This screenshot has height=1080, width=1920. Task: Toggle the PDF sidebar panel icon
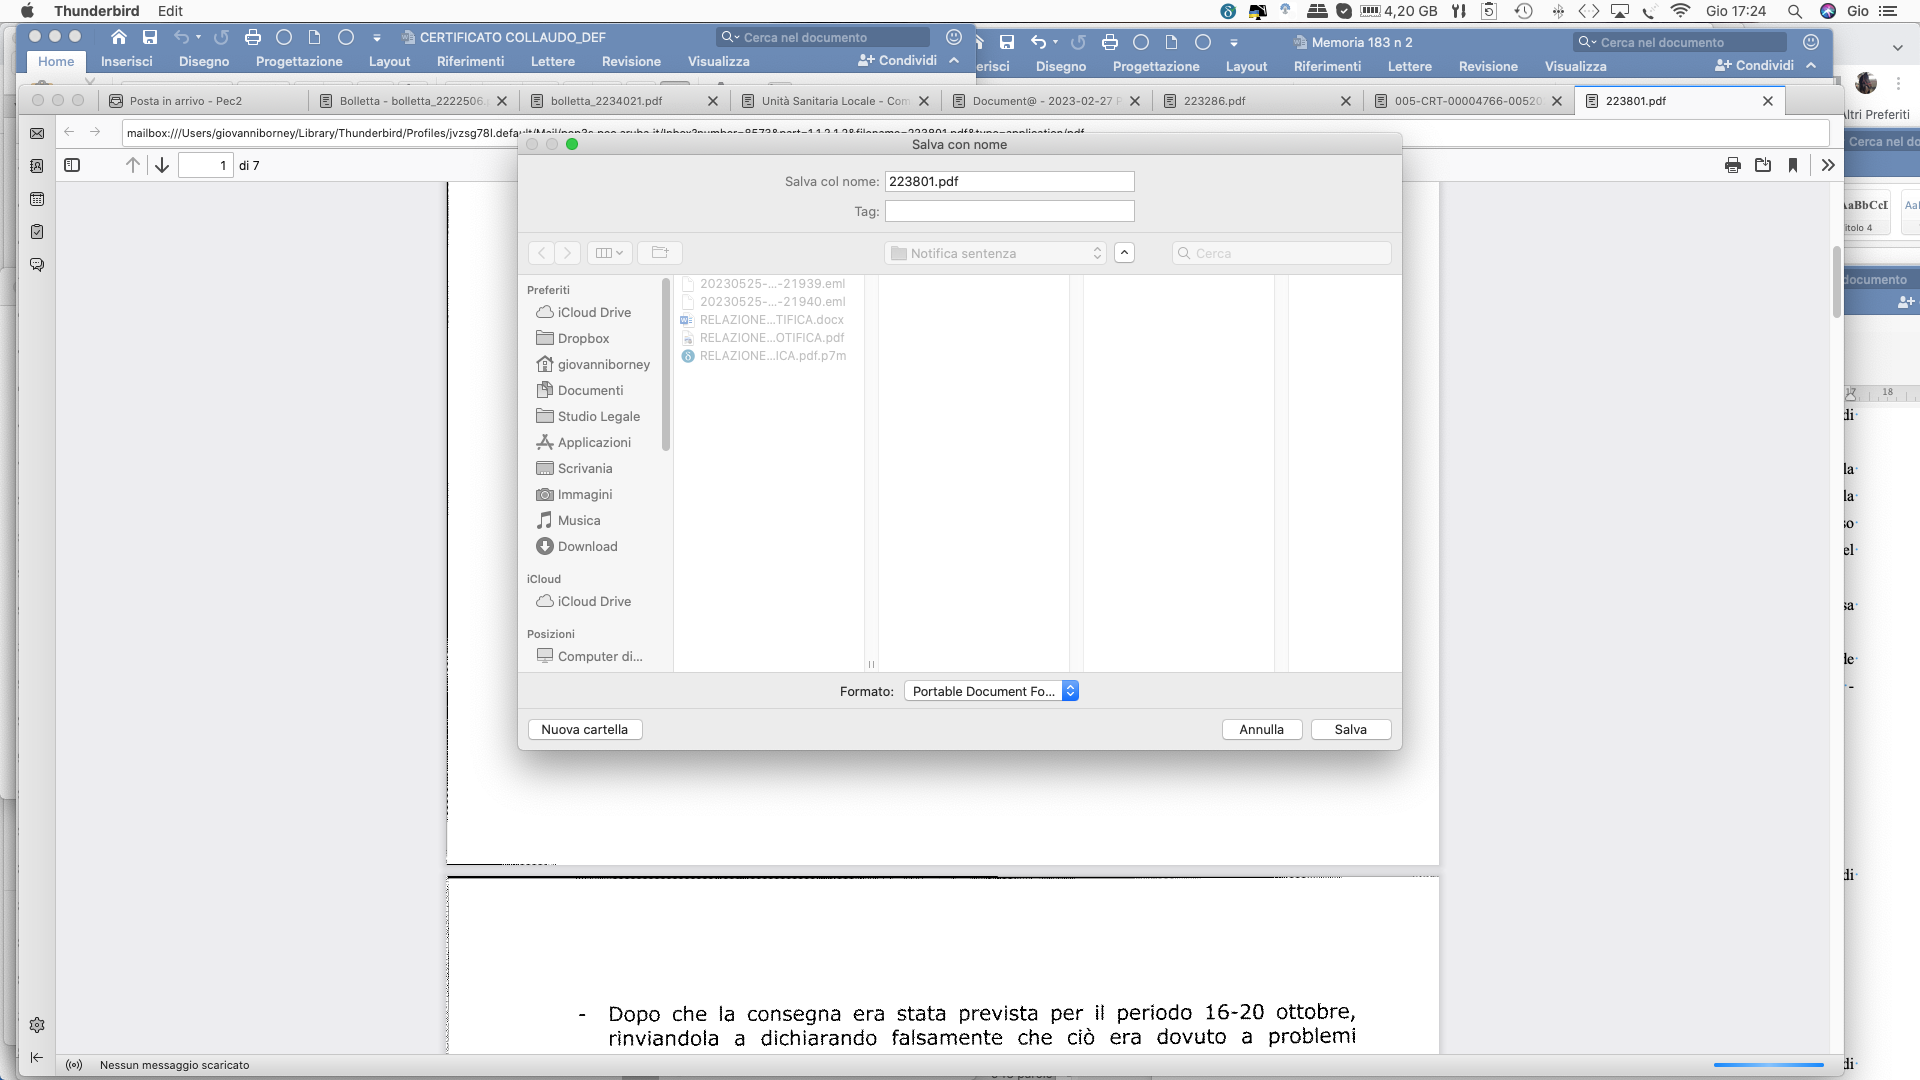click(72, 166)
